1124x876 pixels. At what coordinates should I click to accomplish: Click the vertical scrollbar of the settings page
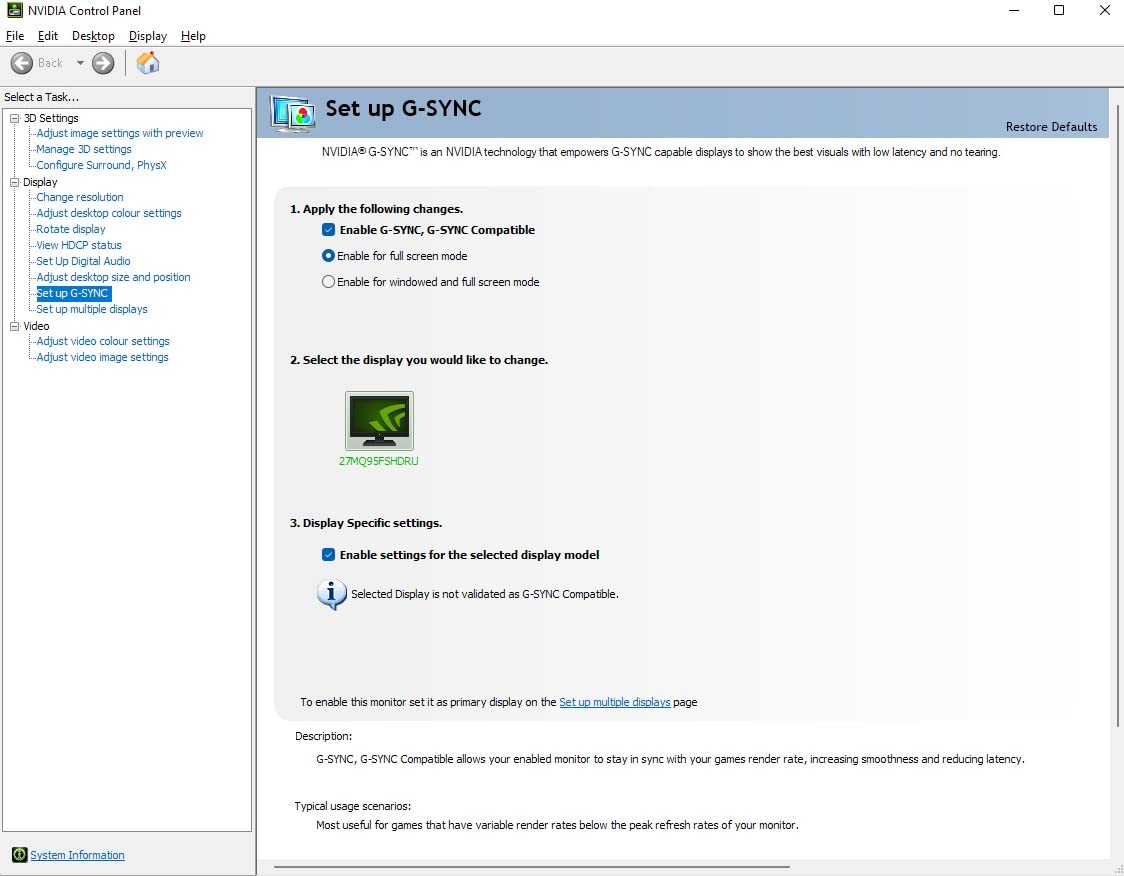pyautogui.click(x=1118, y=416)
